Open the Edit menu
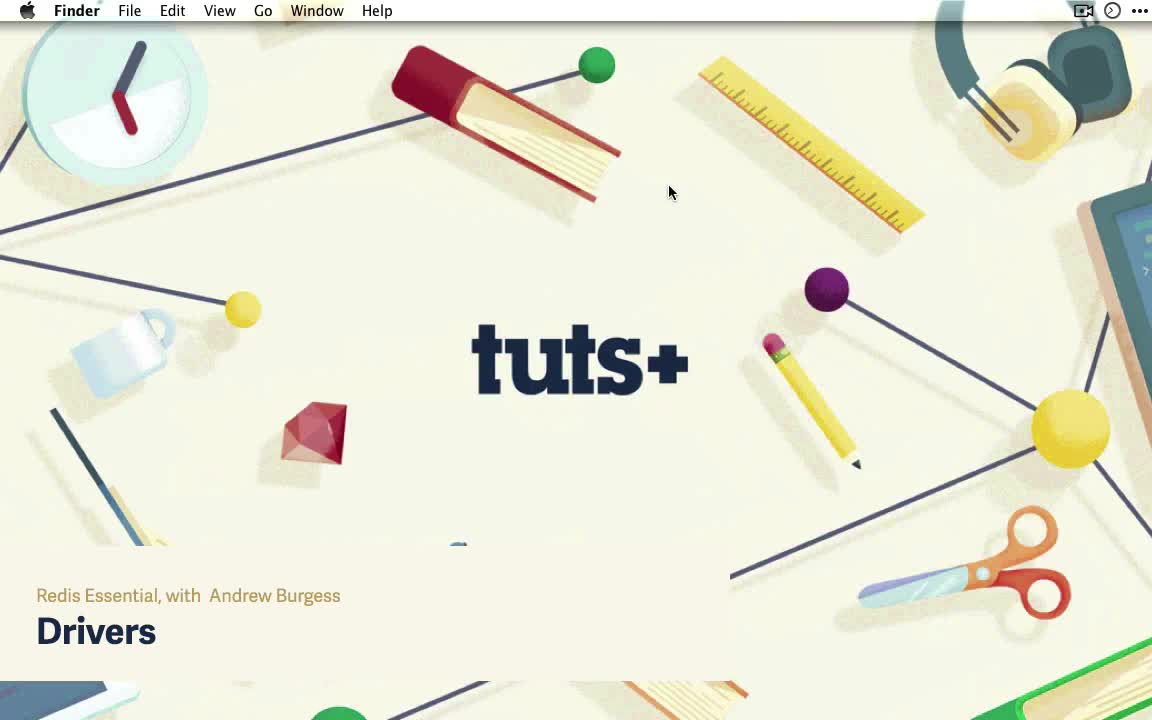This screenshot has width=1152, height=720. [x=173, y=11]
